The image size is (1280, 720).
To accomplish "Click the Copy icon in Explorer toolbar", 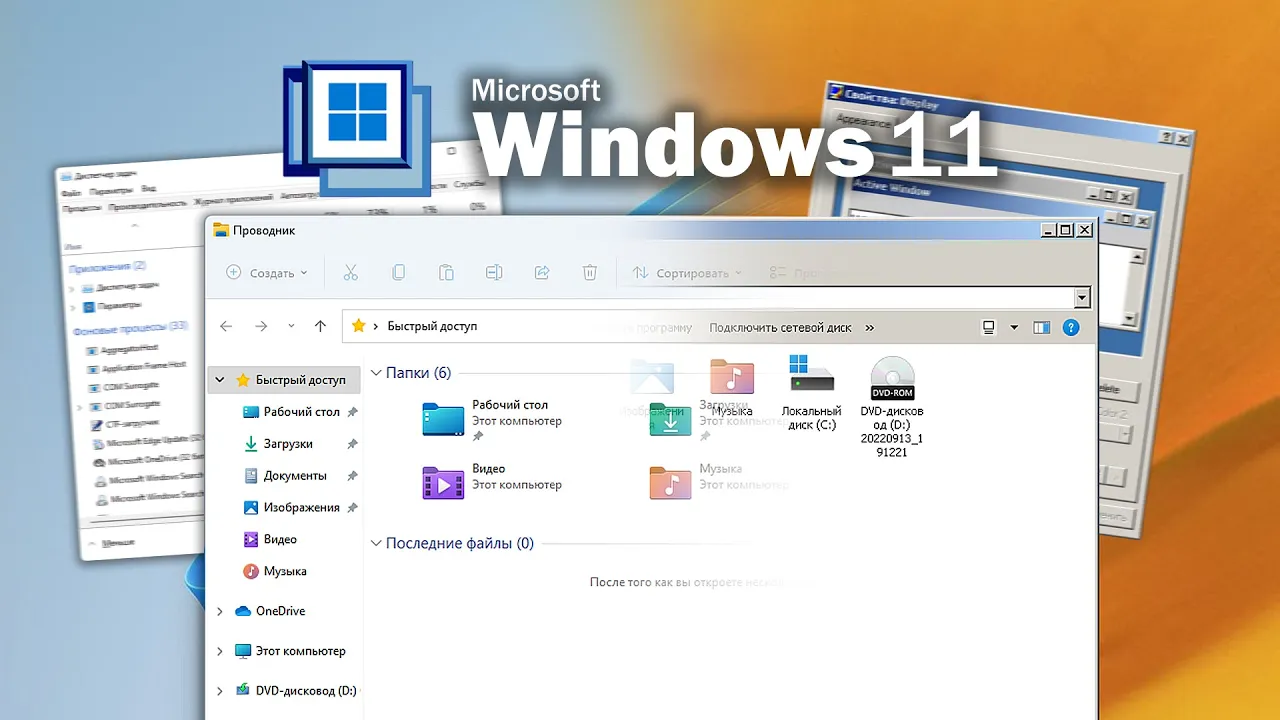I will (398, 272).
